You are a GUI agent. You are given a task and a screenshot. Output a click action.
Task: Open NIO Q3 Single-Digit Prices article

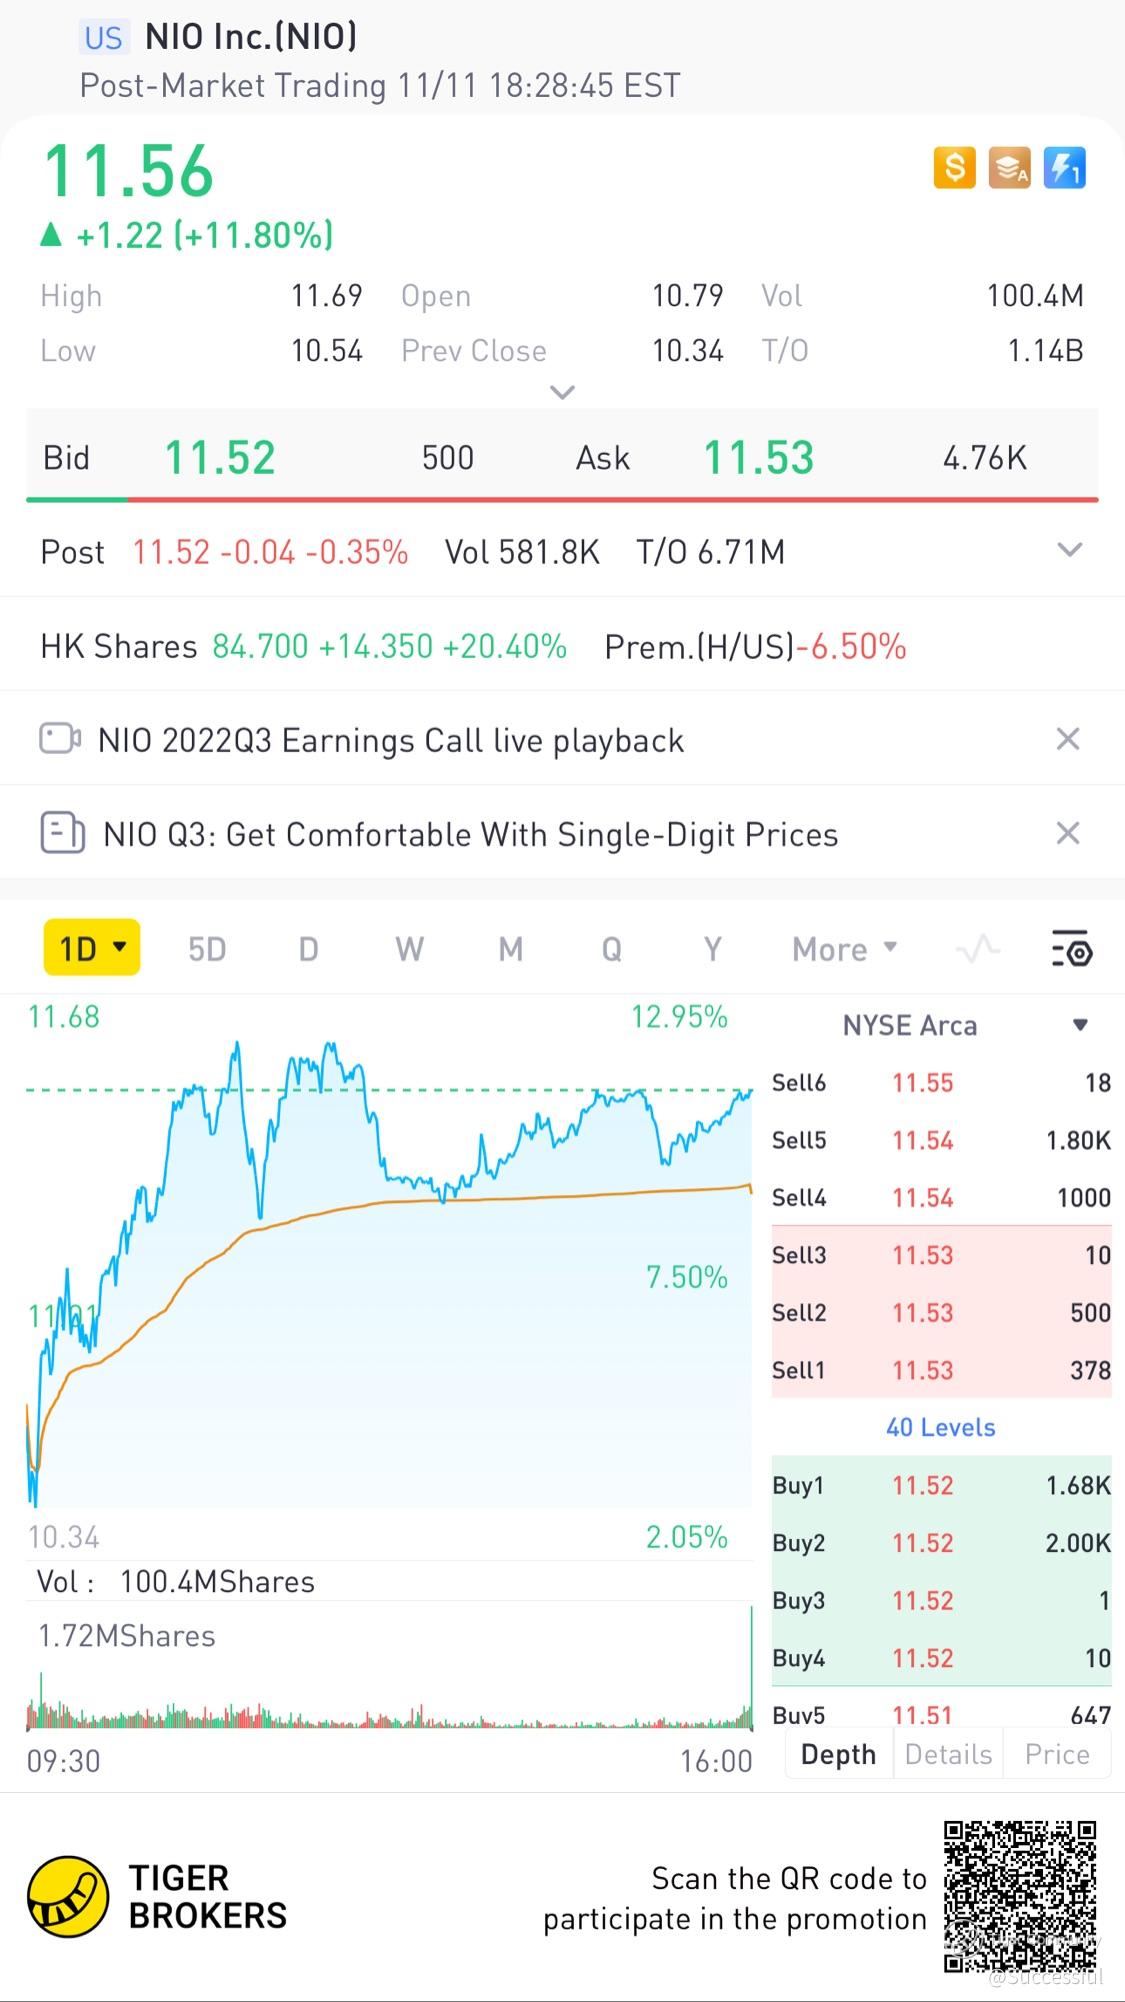[470, 834]
